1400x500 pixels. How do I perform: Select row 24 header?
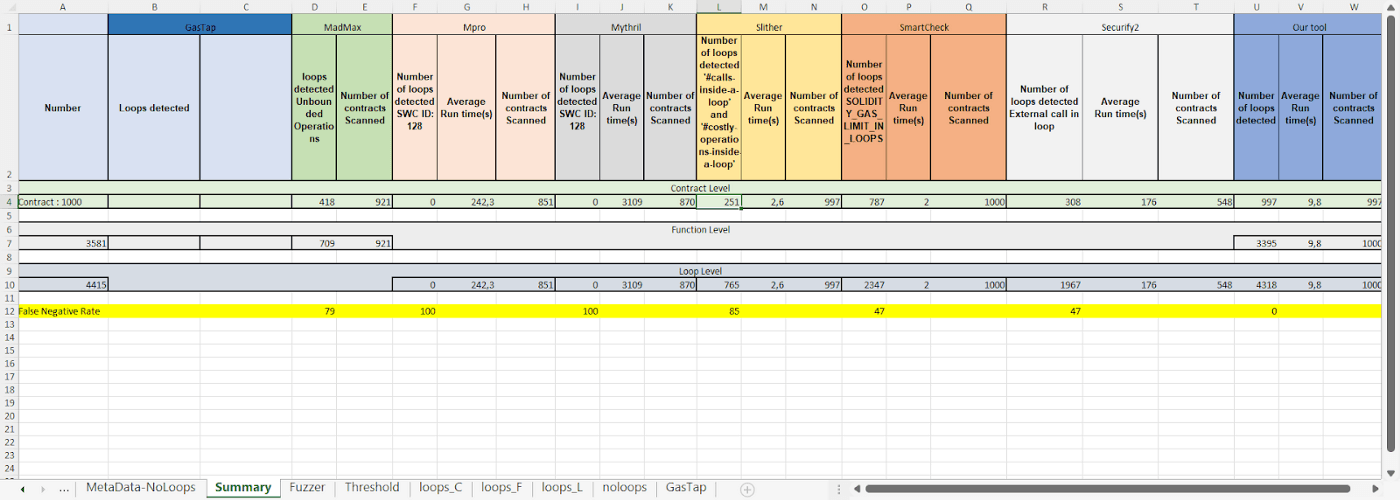tap(9, 467)
